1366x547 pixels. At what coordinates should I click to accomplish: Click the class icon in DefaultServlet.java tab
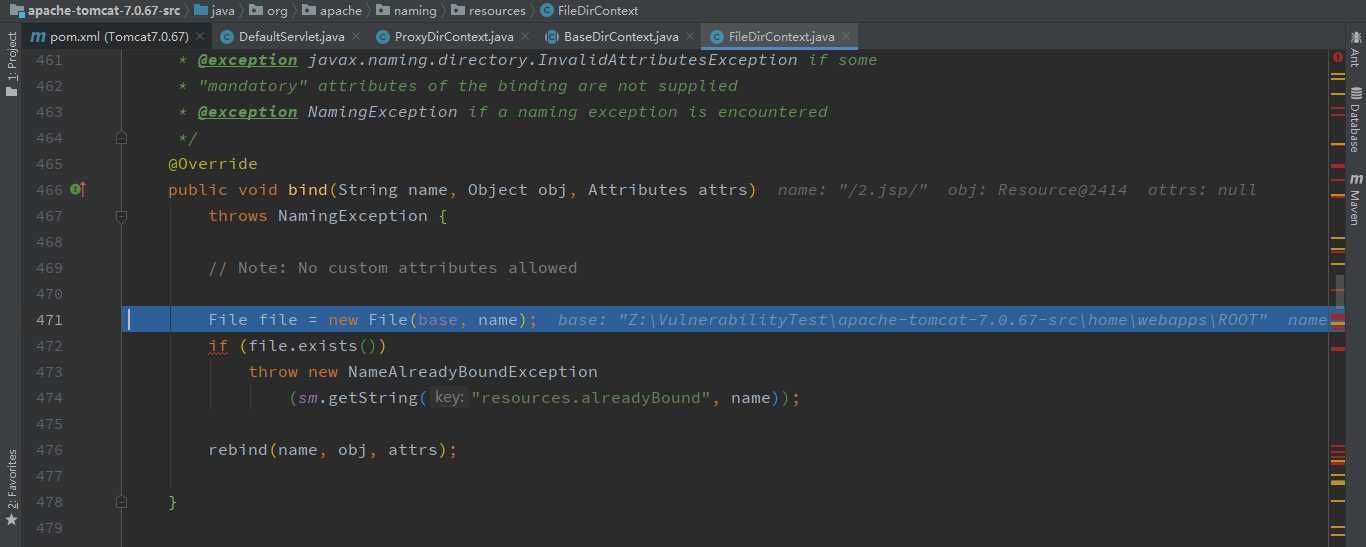coord(225,37)
